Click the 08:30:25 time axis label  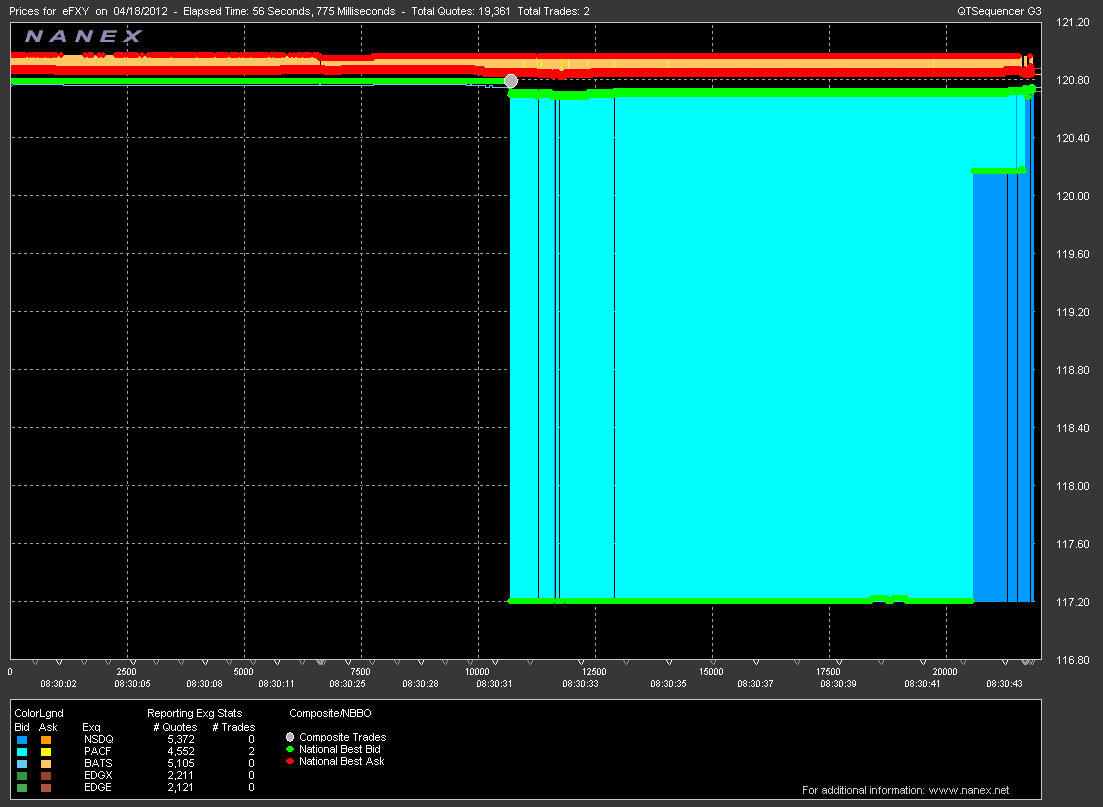[x=348, y=684]
